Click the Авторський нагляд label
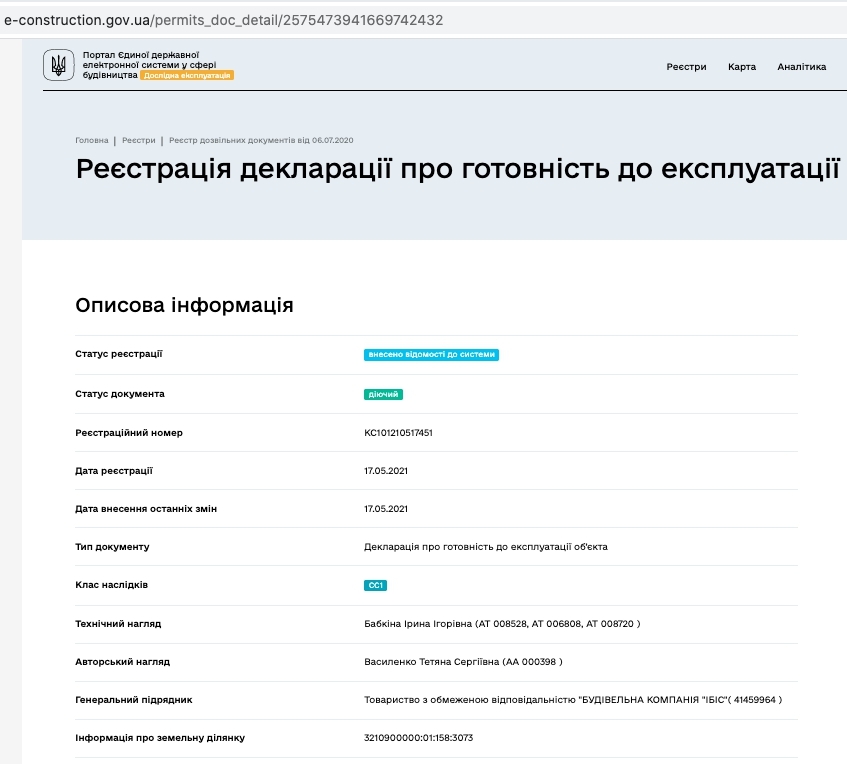847x764 pixels. pyautogui.click(x=123, y=662)
